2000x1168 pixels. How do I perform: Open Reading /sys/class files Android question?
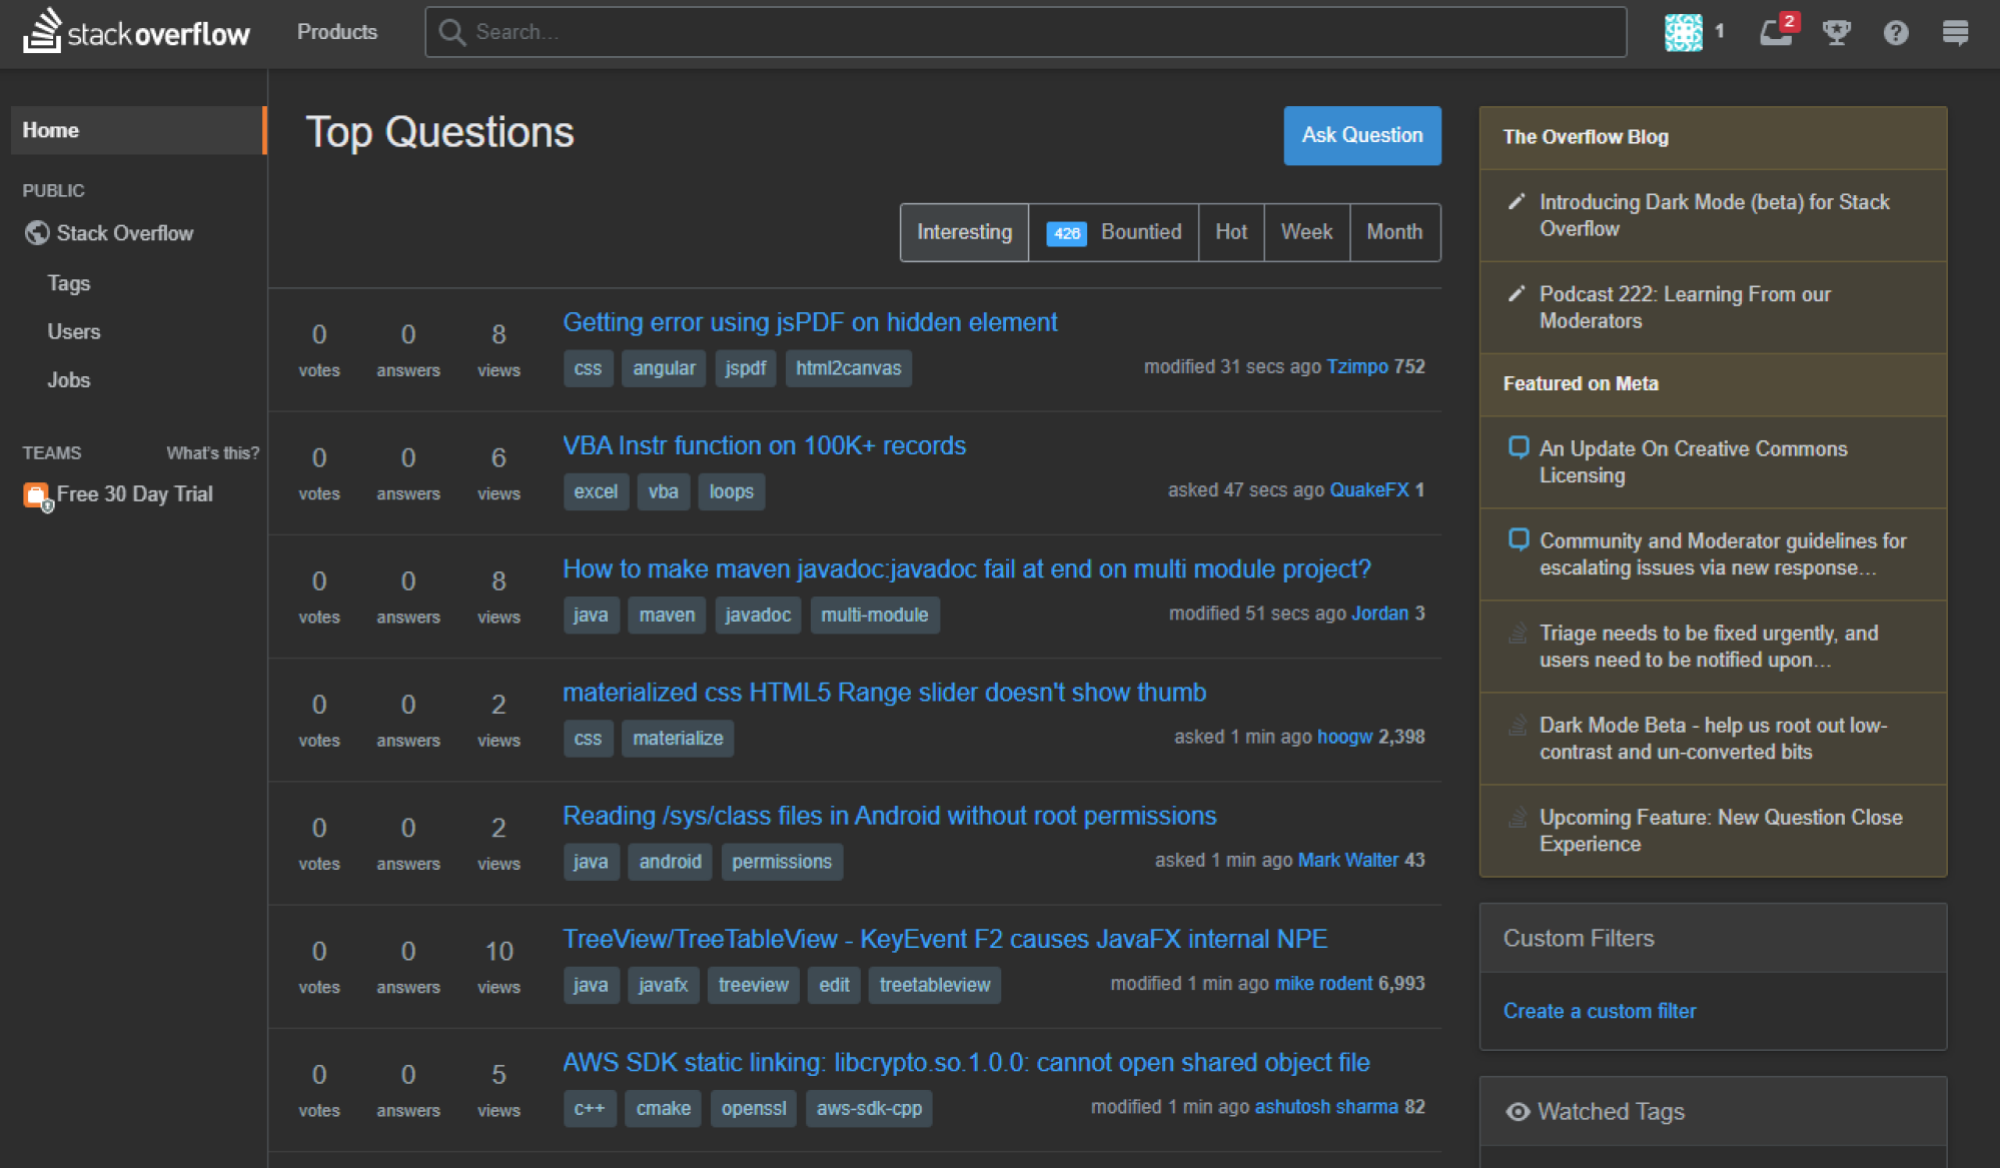coord(889,816)
